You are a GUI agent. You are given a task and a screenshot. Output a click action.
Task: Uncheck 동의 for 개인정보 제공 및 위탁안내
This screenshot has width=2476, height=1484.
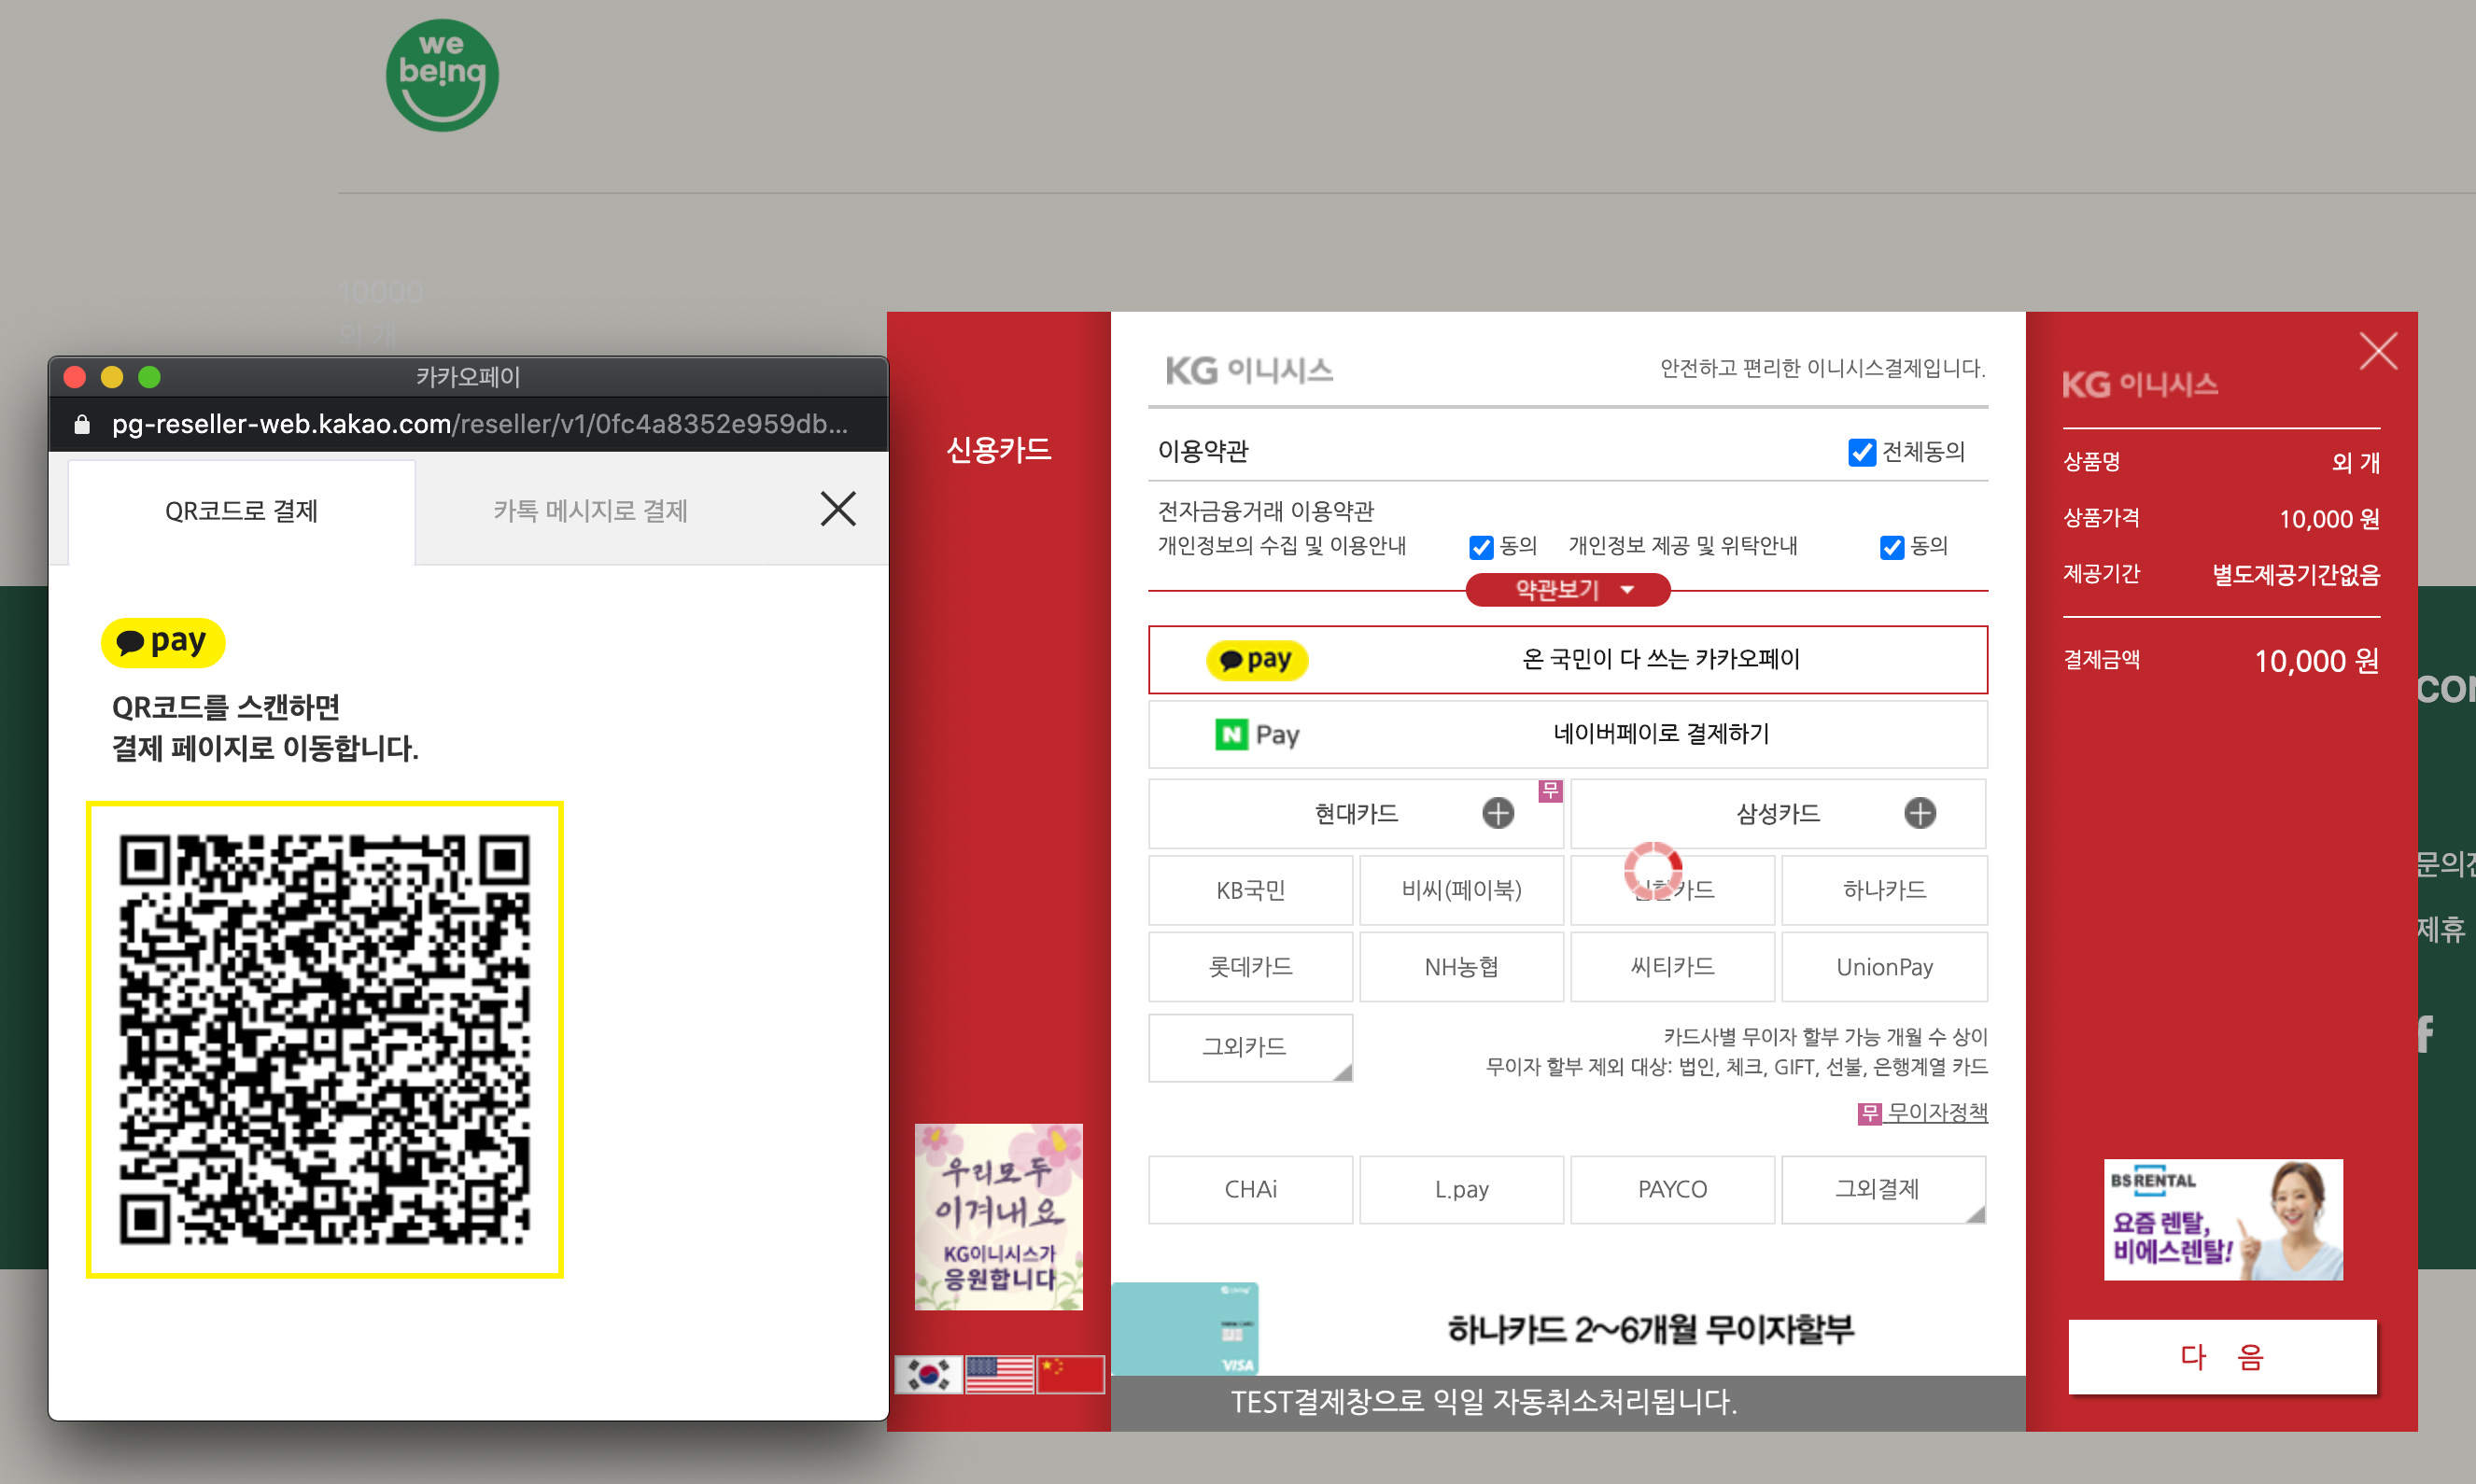pos(1891,547)
